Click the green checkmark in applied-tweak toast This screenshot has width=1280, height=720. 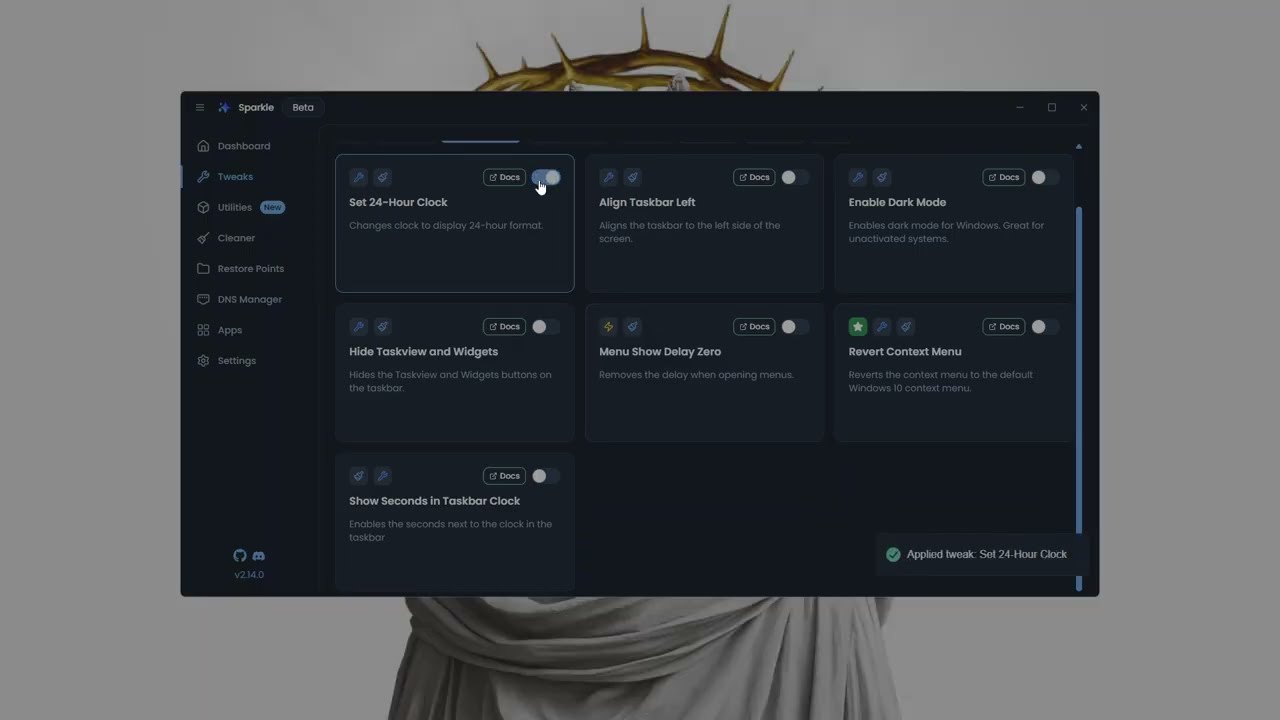[893, 554]
